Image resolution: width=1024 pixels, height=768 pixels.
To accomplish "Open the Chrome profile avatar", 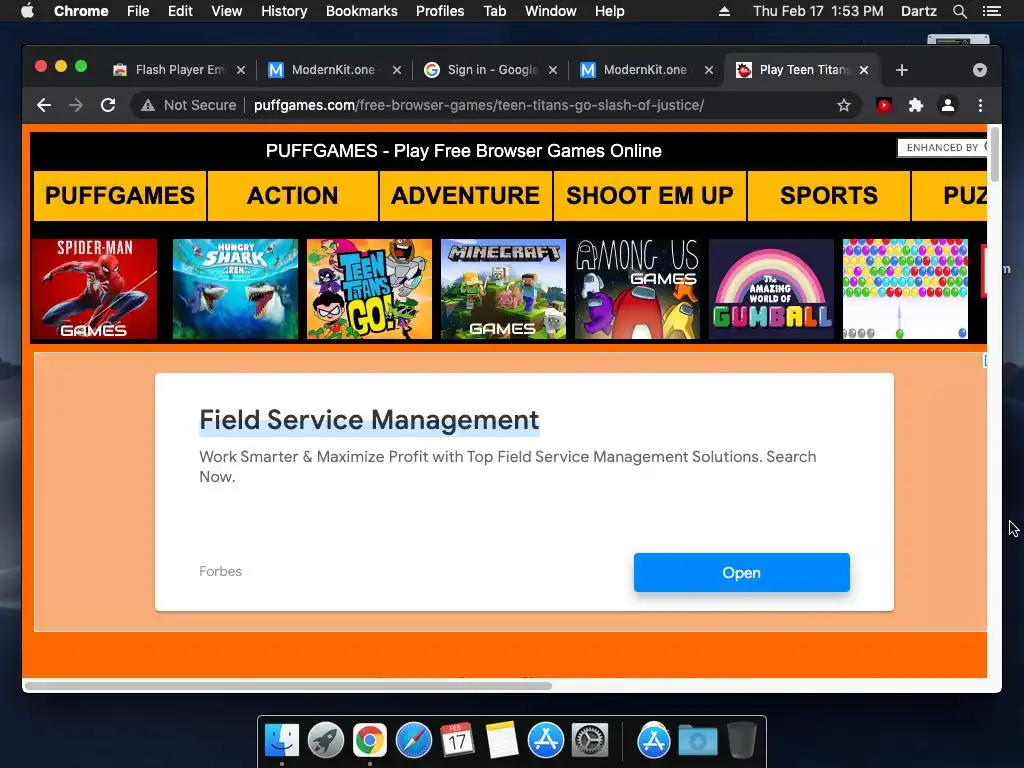I will point(948,105).
